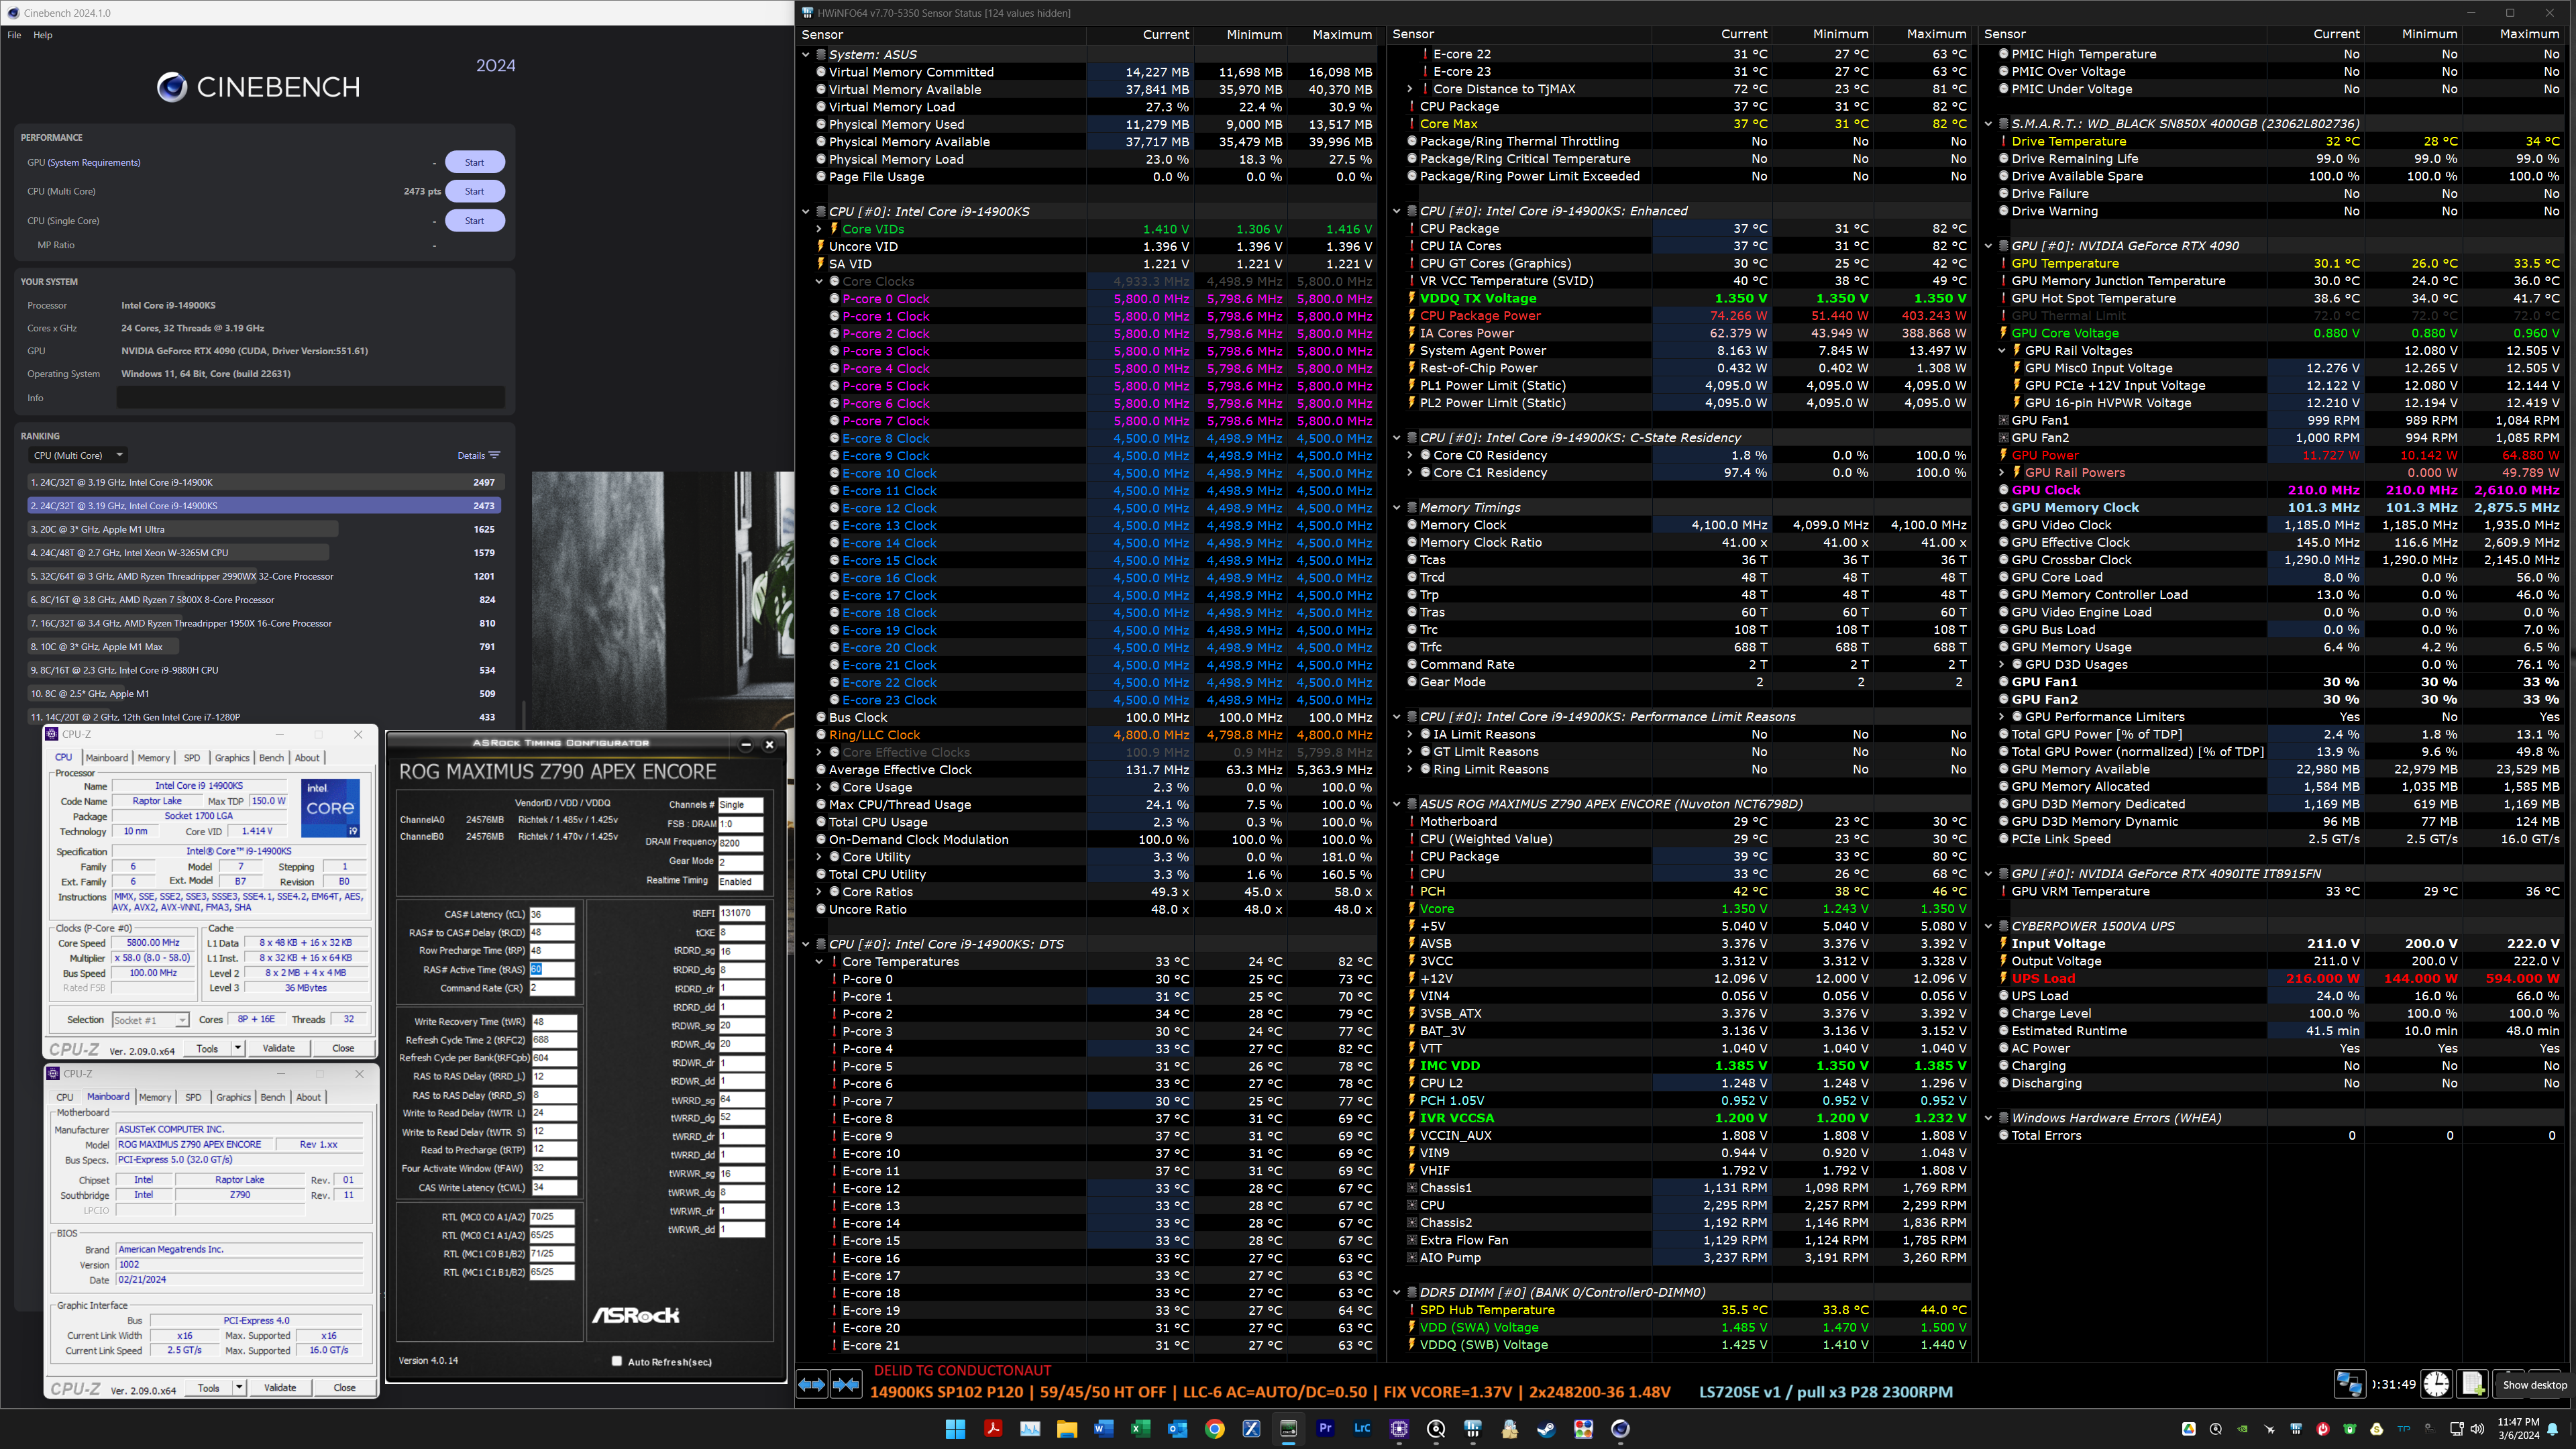Open the Windows Start menu

click(x=955, y=1429)
